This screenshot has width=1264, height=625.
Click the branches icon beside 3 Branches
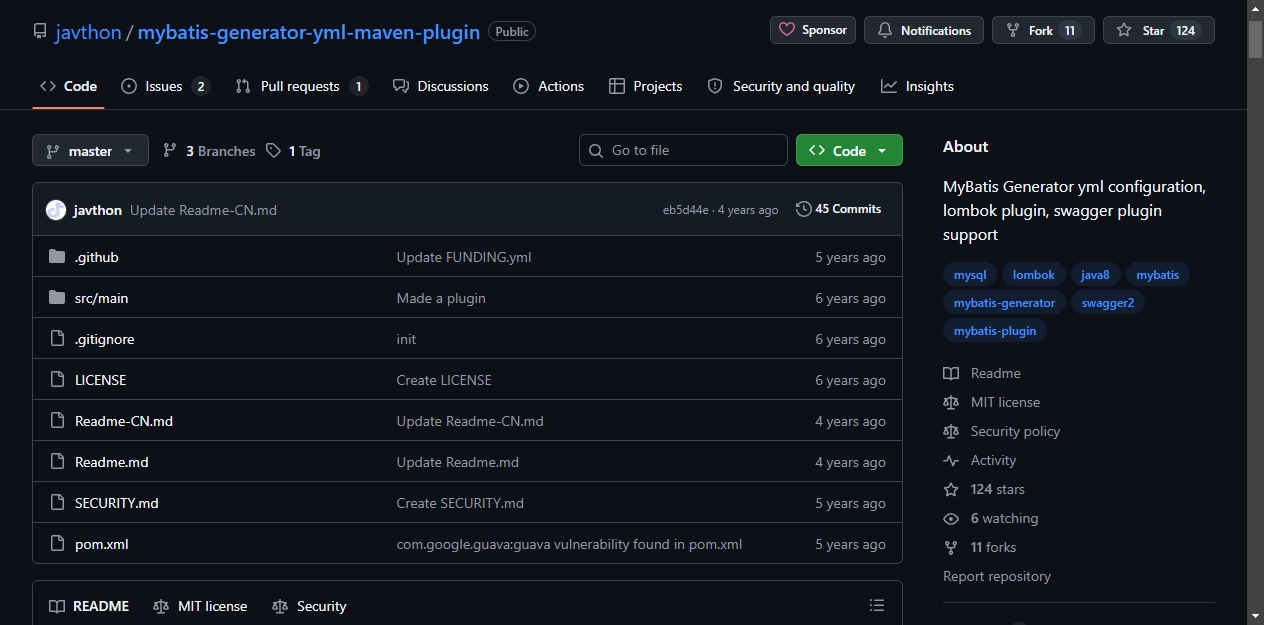click(170, 151)
